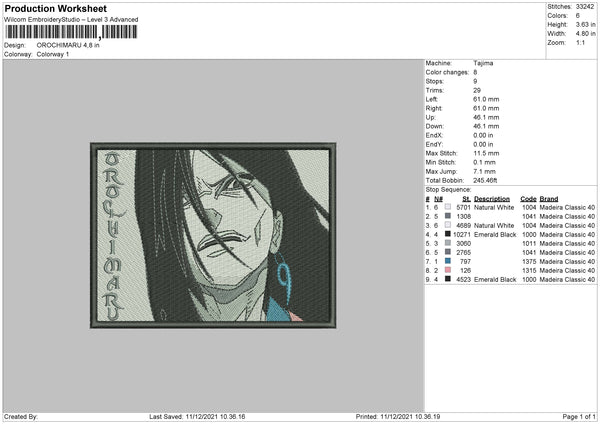Click the Zoom value 1:1
600x424 pixels.
pyautogui.click(x=580, y=42)
